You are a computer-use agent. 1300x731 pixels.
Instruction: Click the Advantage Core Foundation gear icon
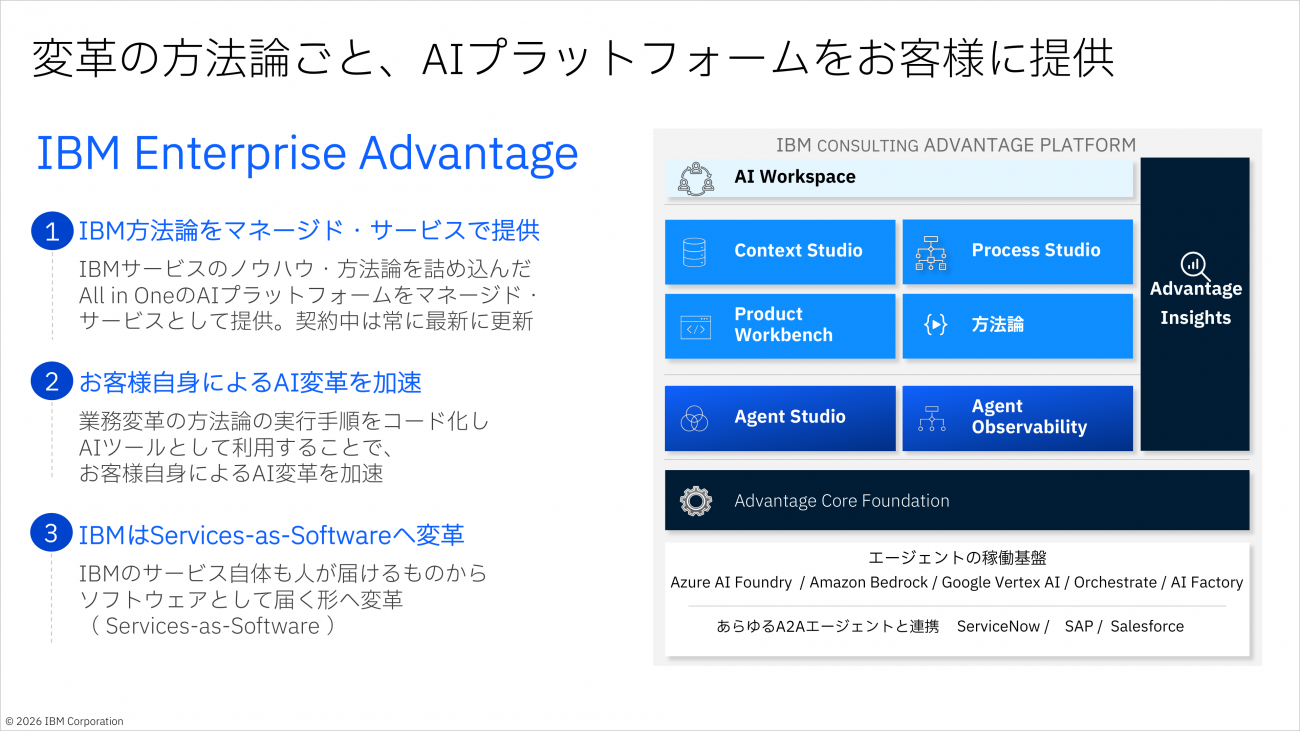[x=694, y=501]
